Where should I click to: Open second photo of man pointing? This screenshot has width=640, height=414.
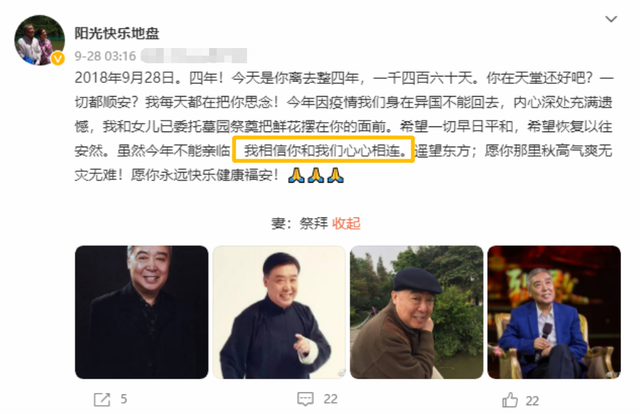click(x=279, y=312)
